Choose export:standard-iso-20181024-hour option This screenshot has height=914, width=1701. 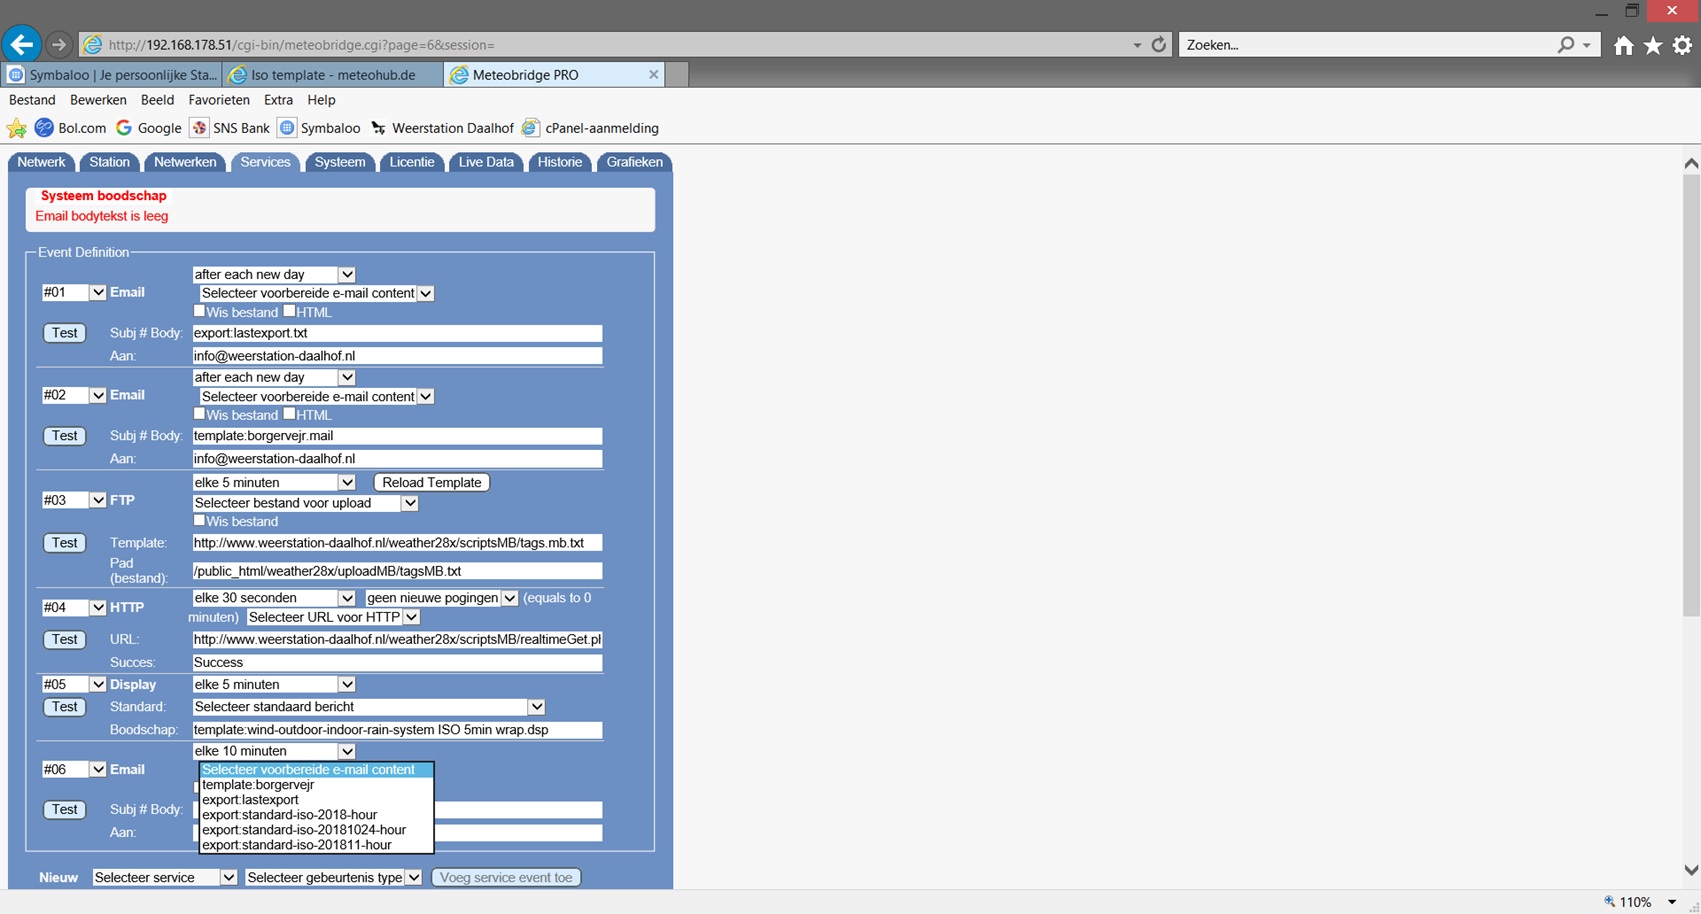pos(316,830)
